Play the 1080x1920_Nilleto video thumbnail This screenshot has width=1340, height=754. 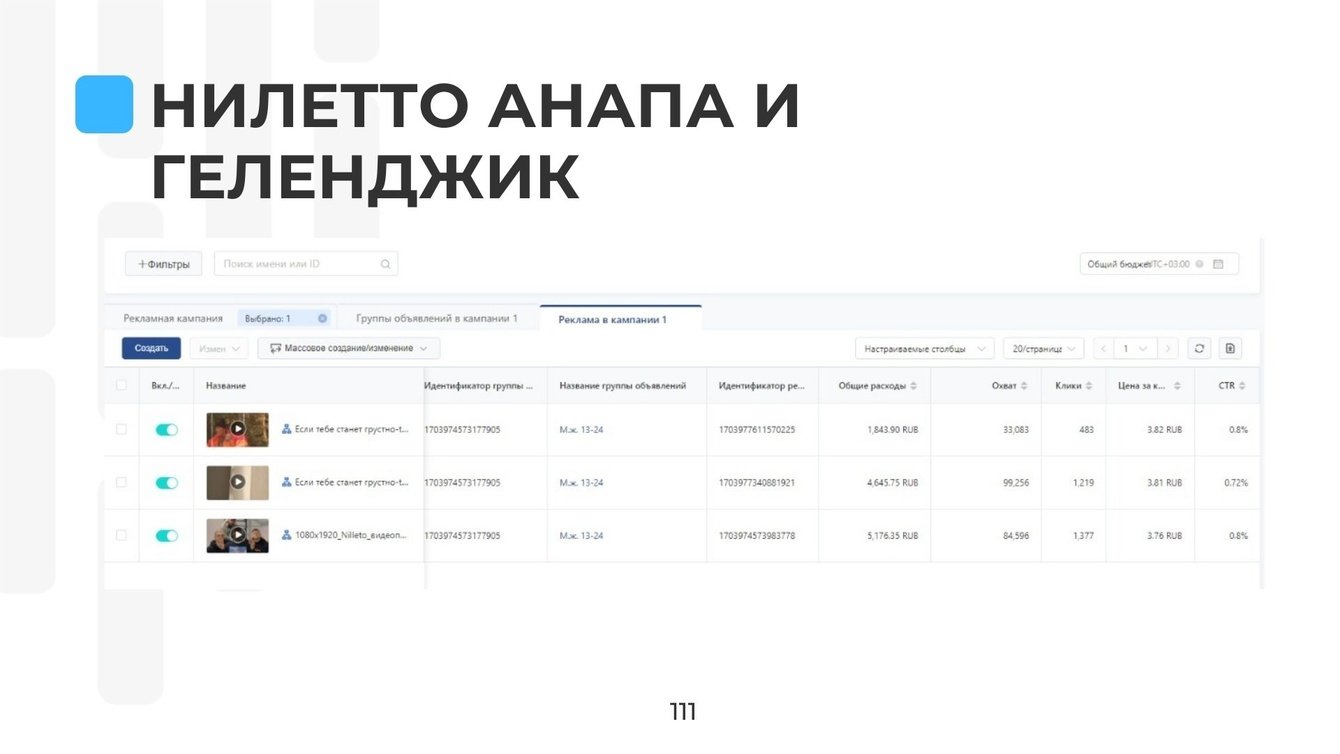click(238, 535)
